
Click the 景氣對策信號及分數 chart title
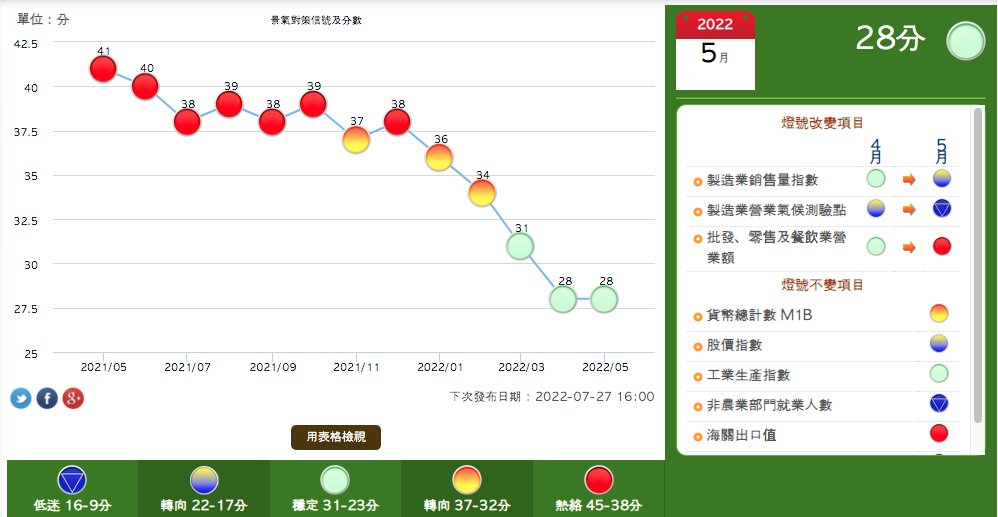coord(316,20)
